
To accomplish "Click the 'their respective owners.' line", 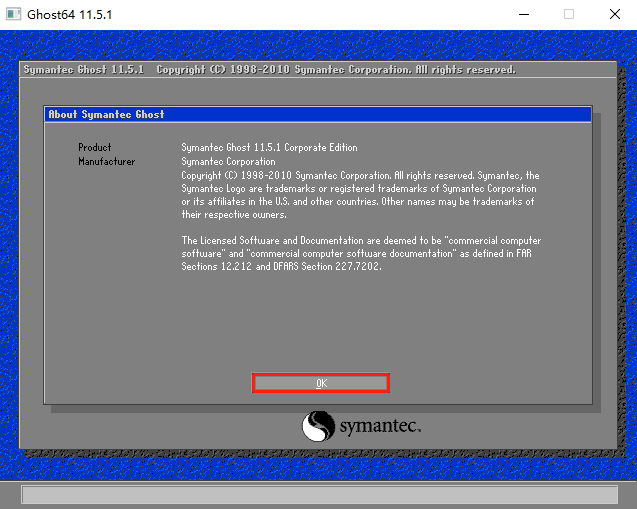I will click(234, 214).
